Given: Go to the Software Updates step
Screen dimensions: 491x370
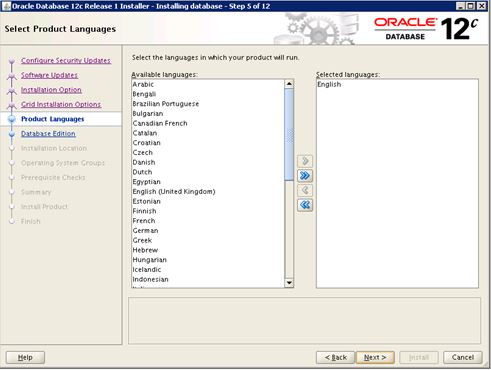Looking at the screenshot, I should (49, 75).
